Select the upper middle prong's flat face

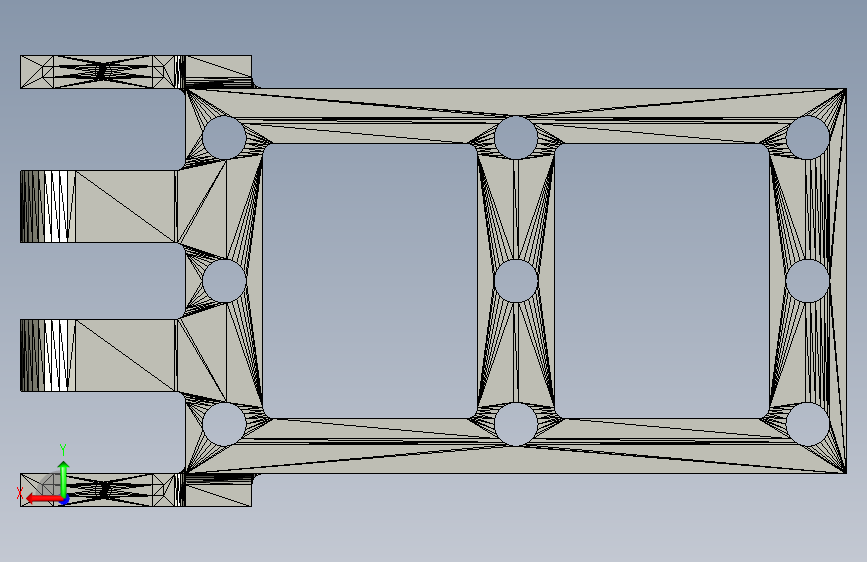(x=126, y=206)
